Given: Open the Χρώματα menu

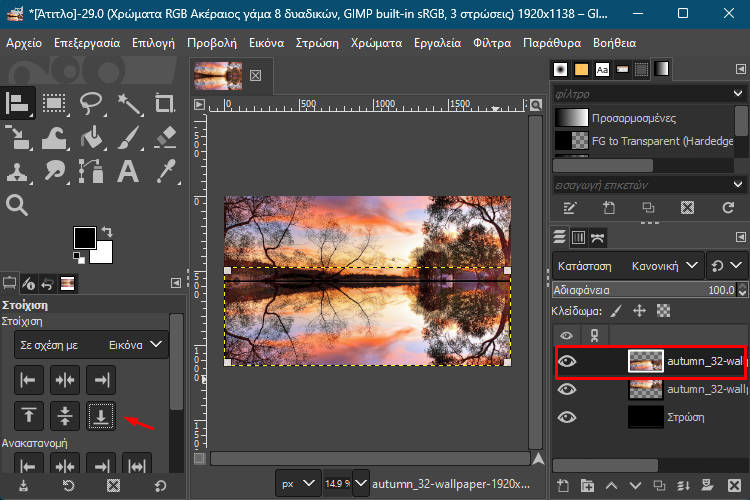Looking at the screenshot, I should coord(376,43).
